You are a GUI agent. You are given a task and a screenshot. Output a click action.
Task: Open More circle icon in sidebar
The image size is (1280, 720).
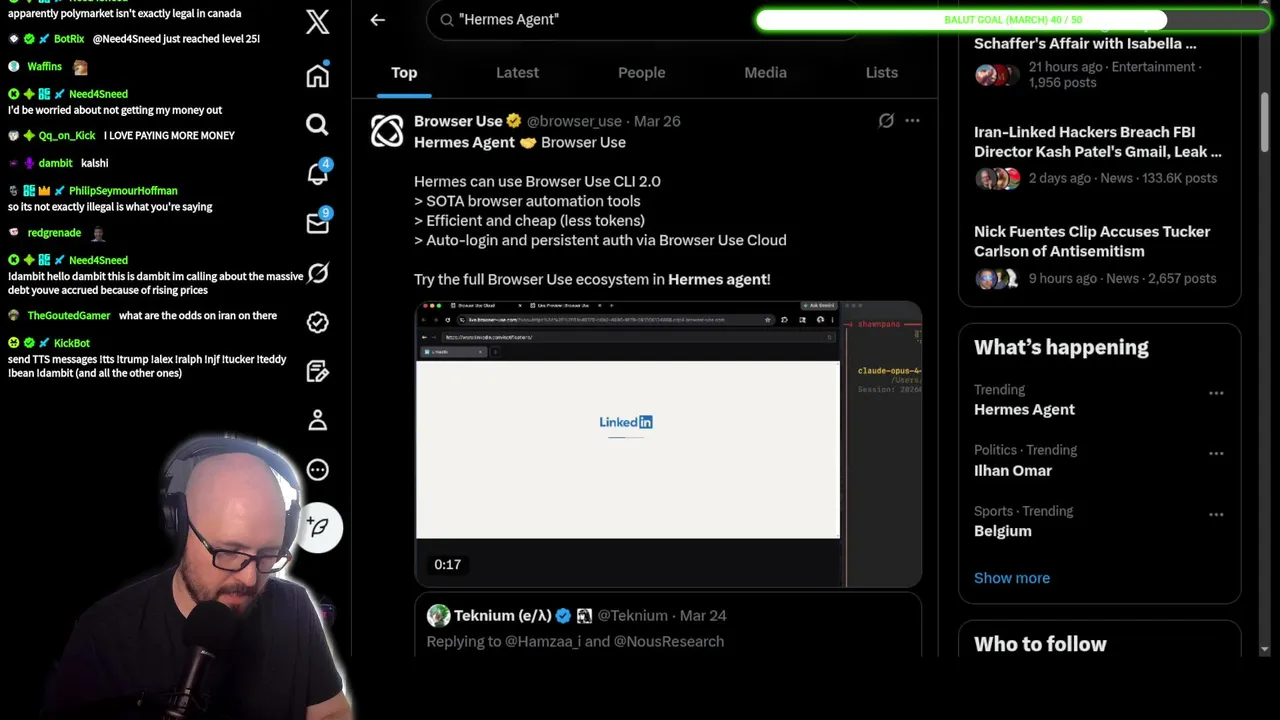point(317,469)
